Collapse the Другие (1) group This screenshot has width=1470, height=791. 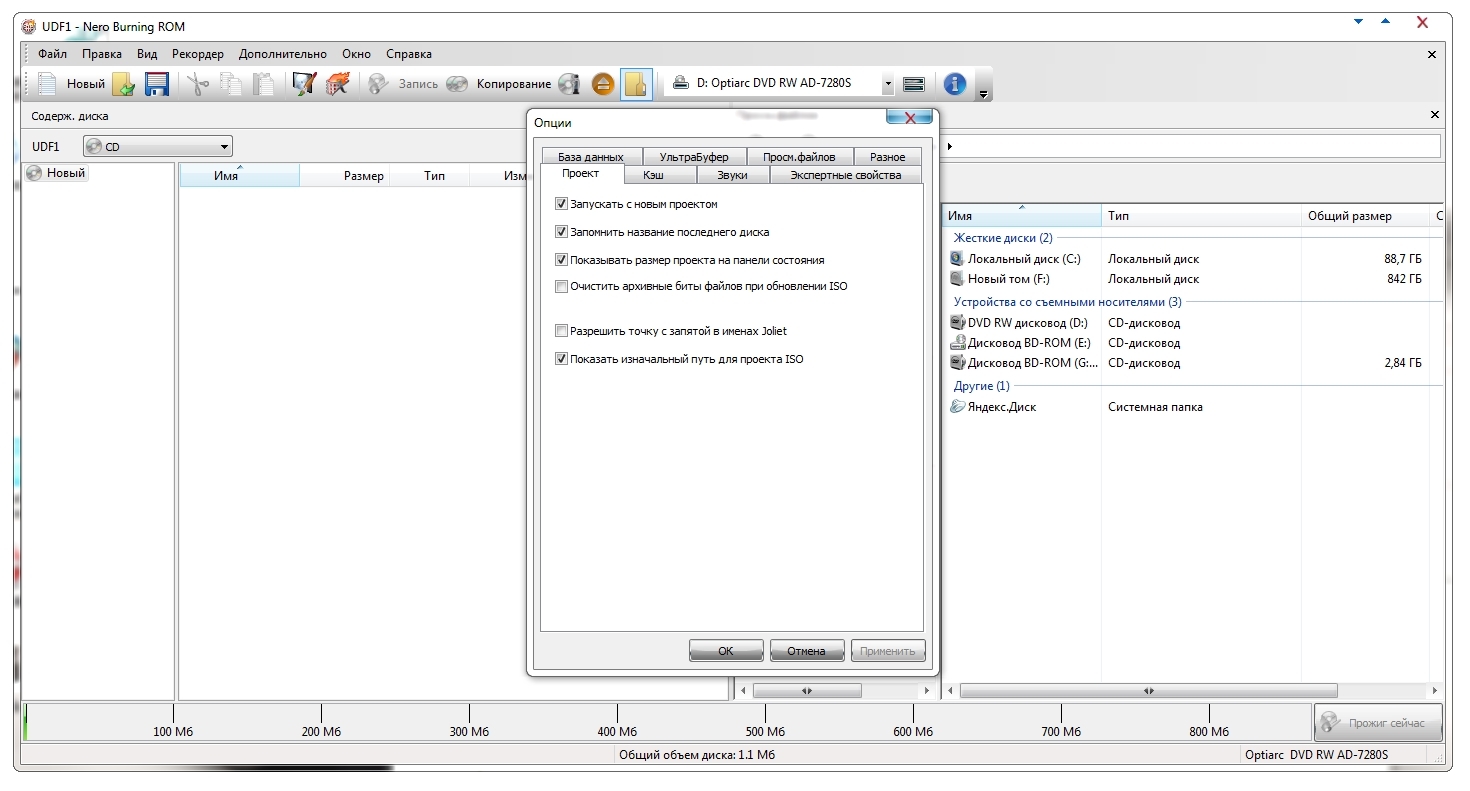point(981,386)
